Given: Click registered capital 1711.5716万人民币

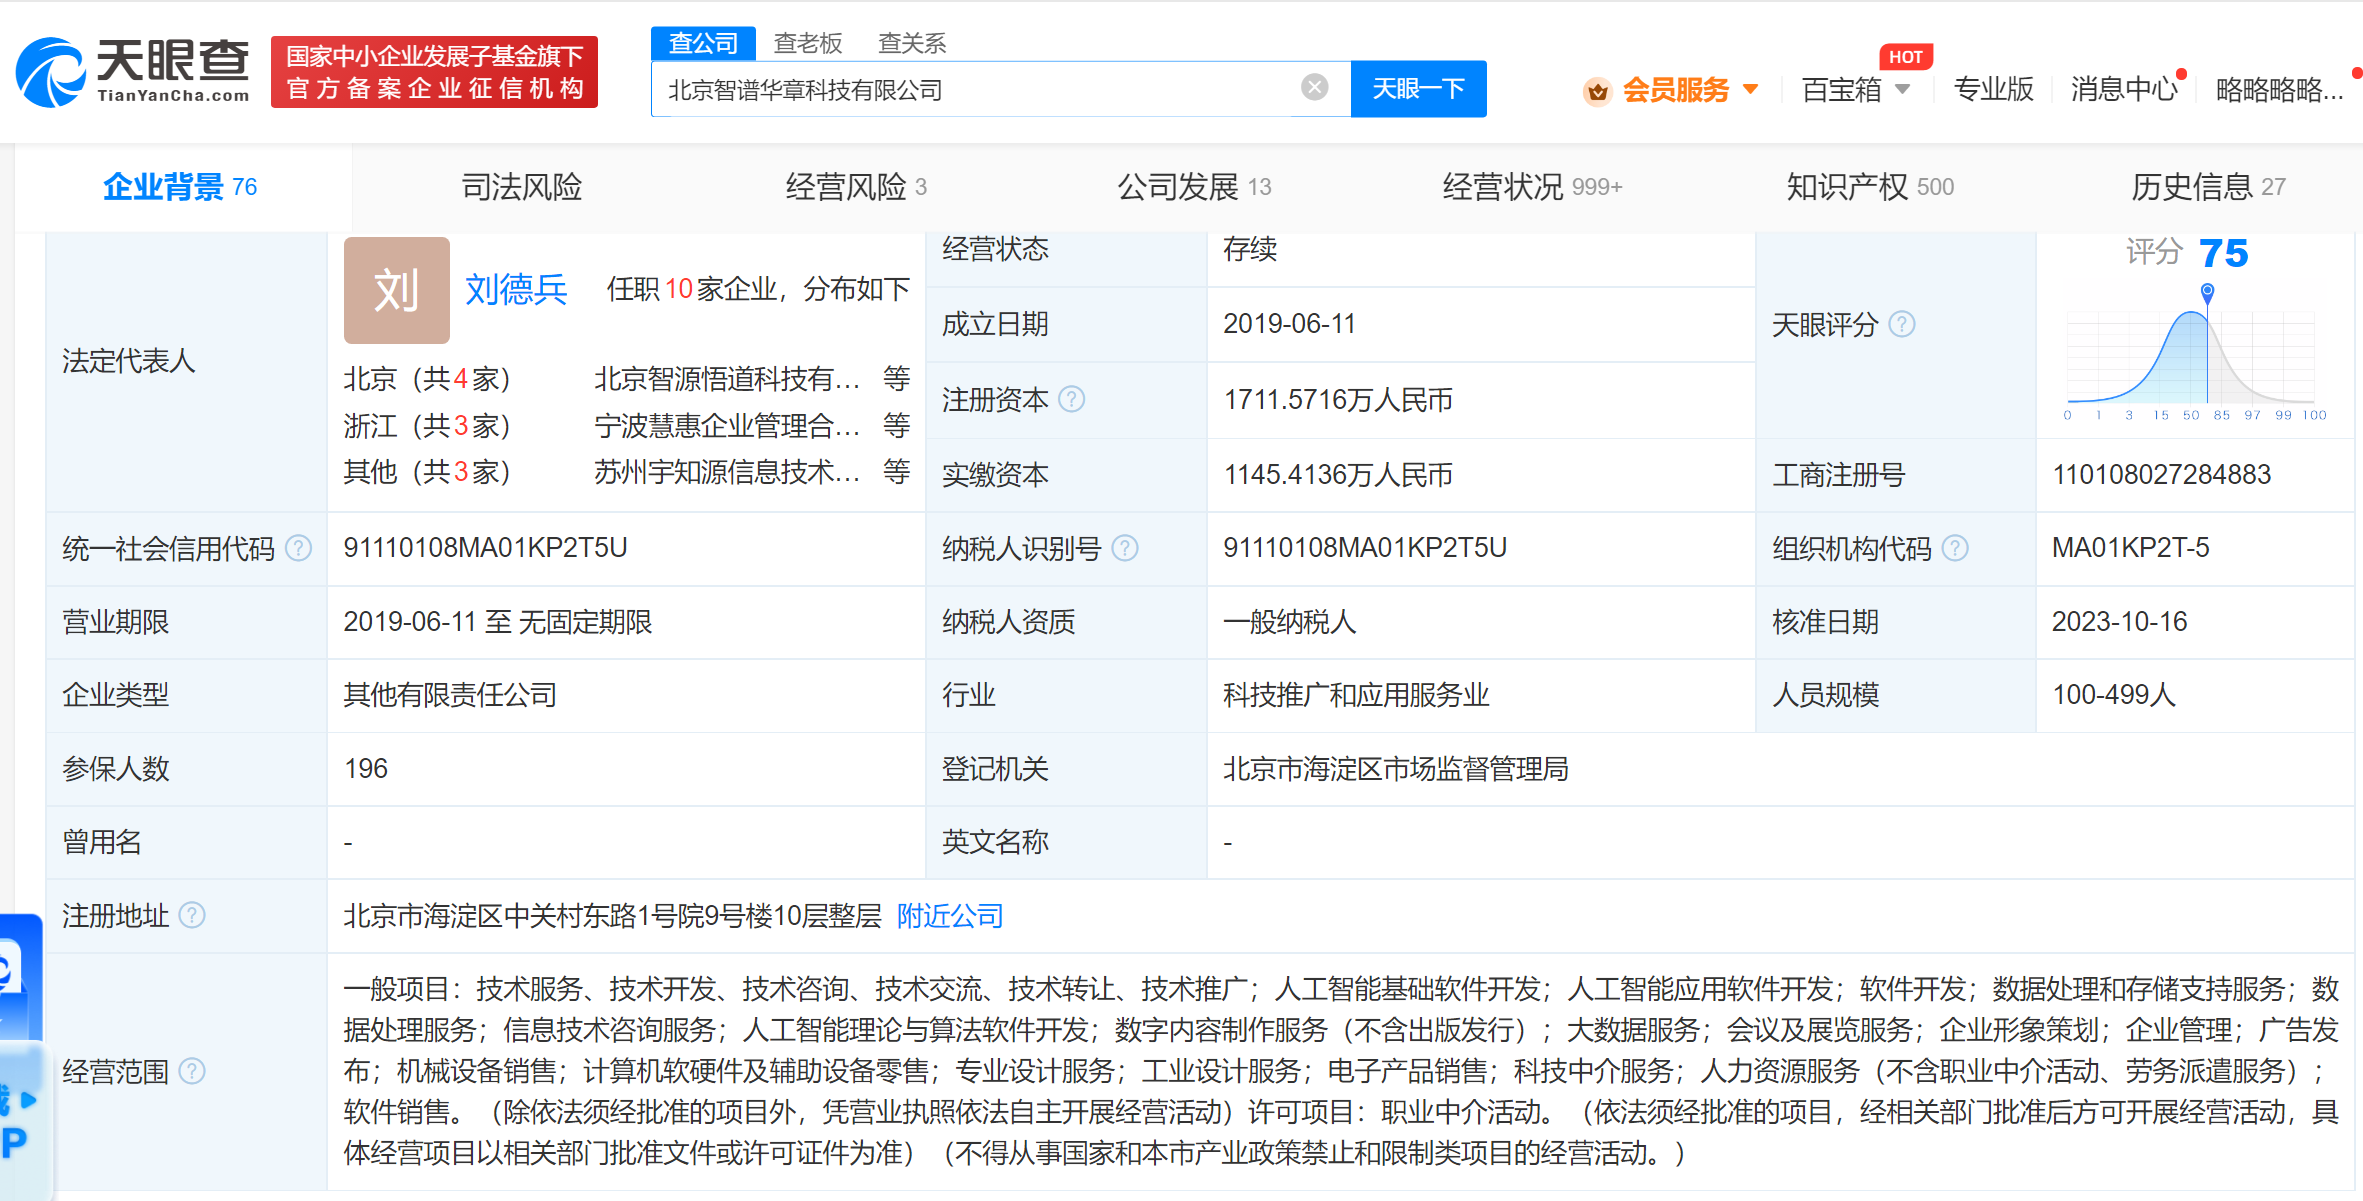Looking at the screenshot, I should tap(1338, 400).
